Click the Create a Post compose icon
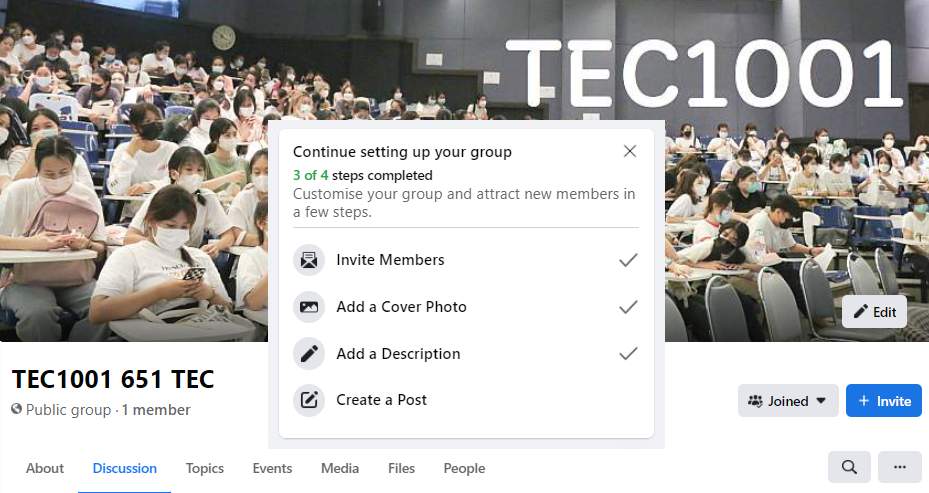929x493 pixels. click(x=310, y=400)
